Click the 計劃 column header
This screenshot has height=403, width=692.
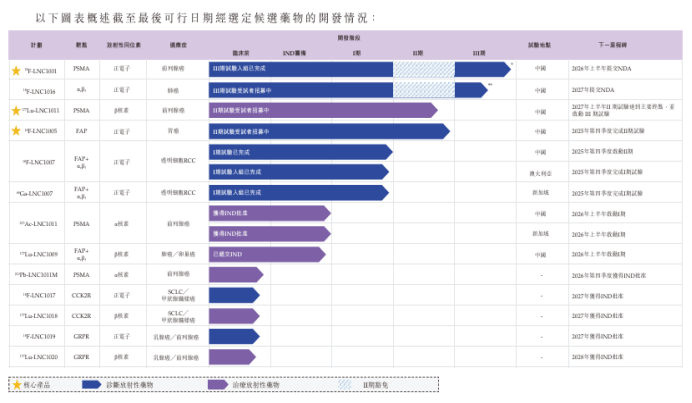36,45
